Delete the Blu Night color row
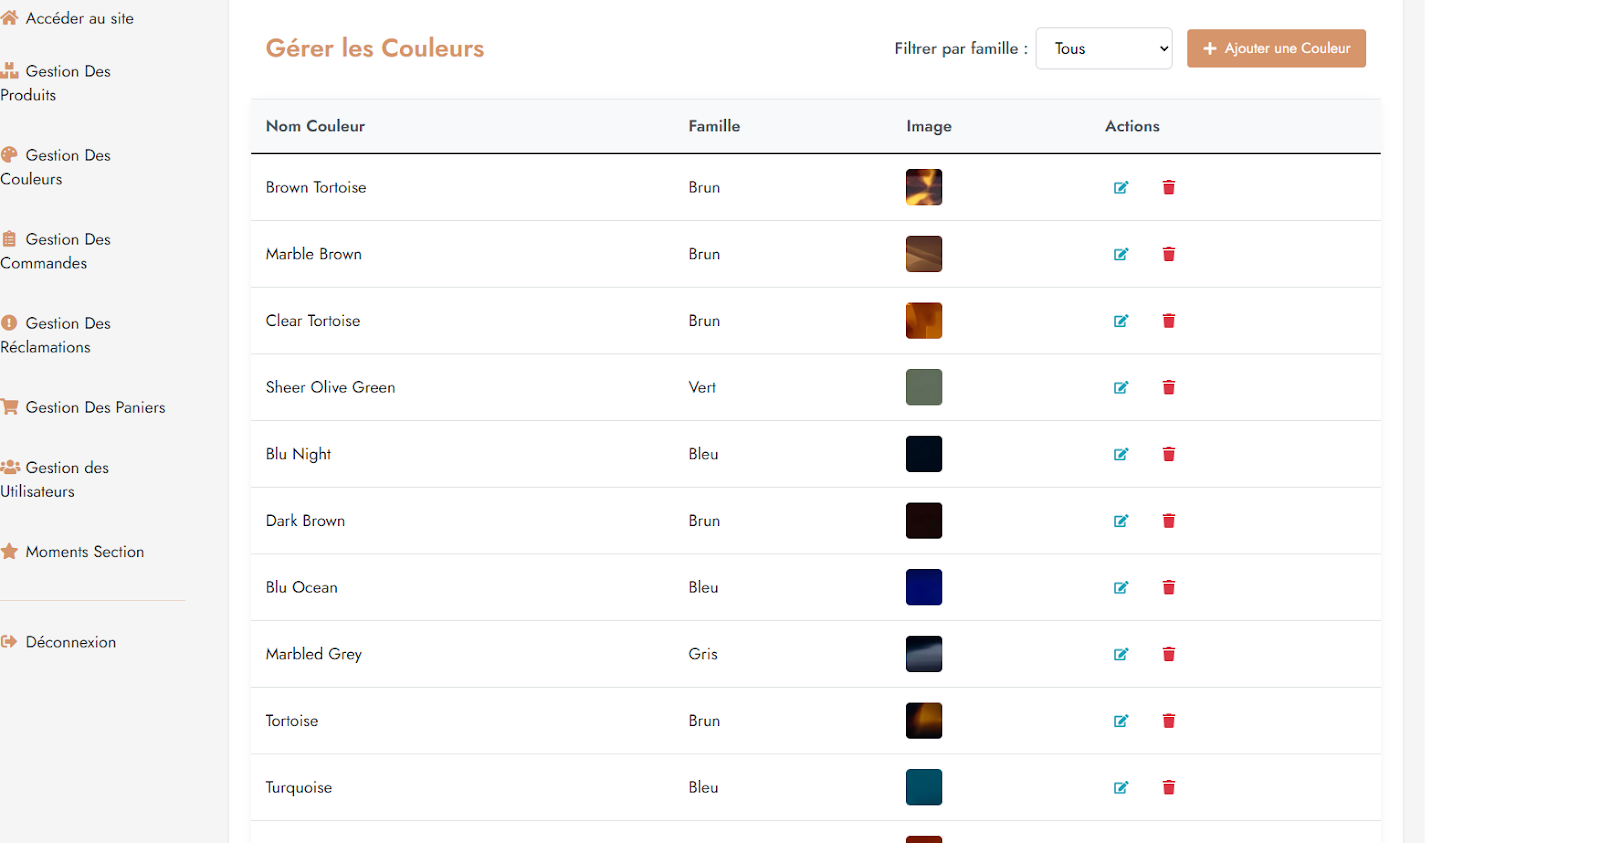1600x843 pixels. 1168,454
